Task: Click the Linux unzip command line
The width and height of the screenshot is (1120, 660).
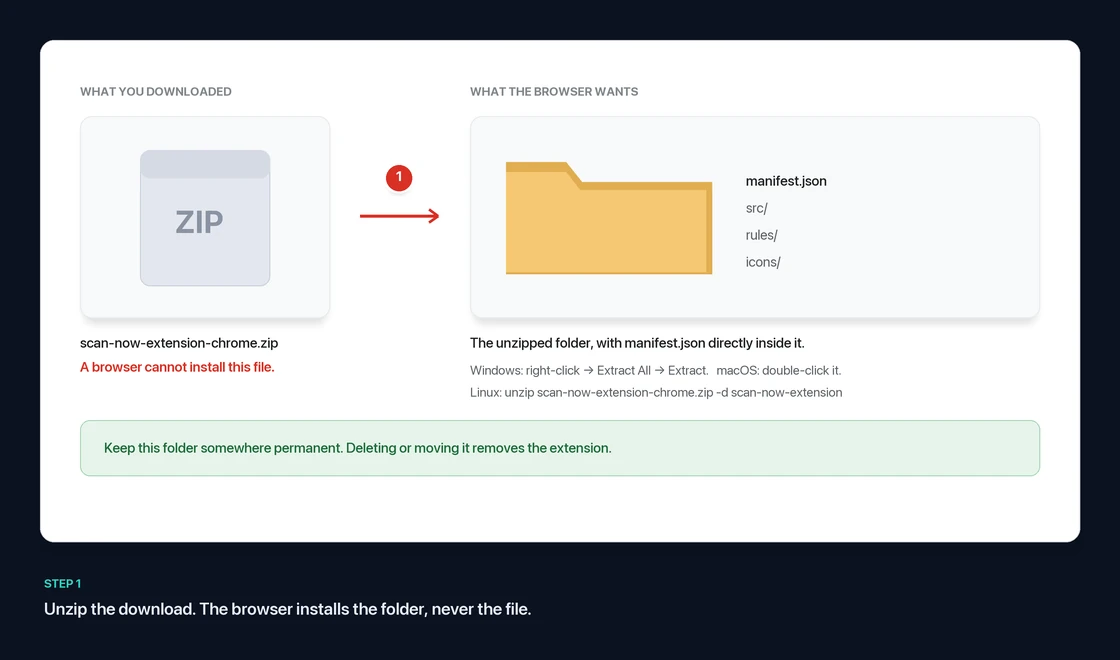Action: [656, 393]
